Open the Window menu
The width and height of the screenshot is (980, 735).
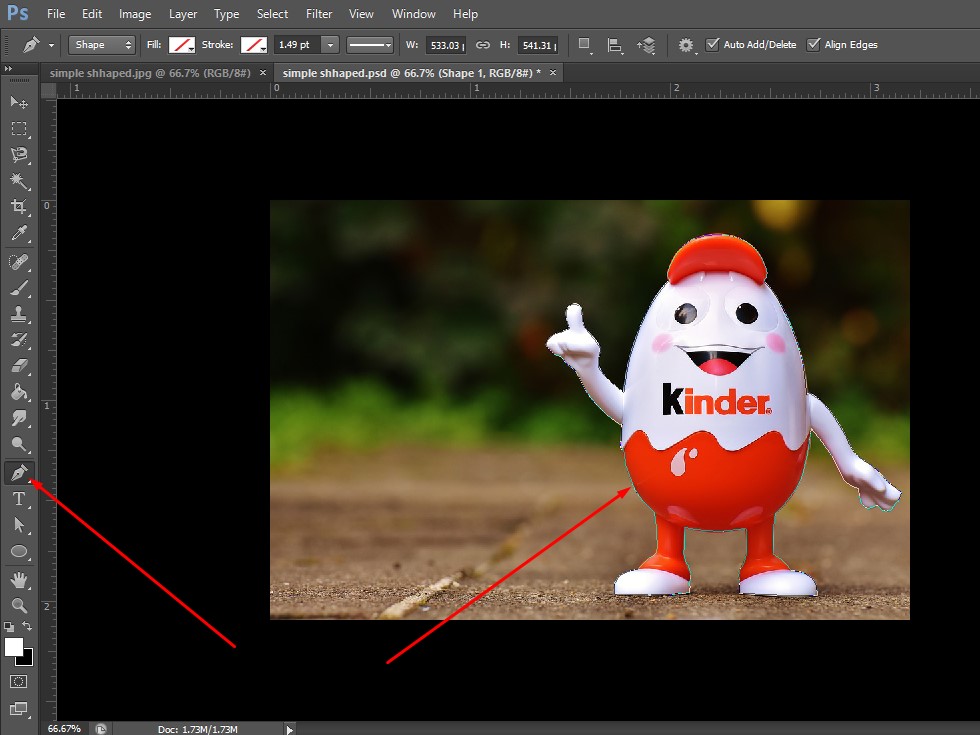tap(414, 14)
